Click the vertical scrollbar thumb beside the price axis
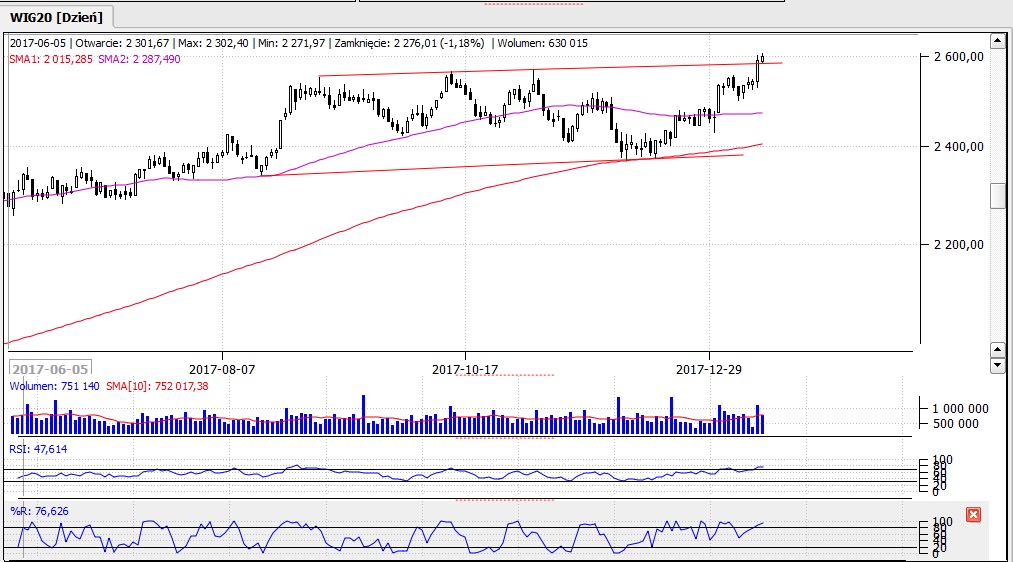This screenshot has height=562, width=1013. tap(997, 196)
